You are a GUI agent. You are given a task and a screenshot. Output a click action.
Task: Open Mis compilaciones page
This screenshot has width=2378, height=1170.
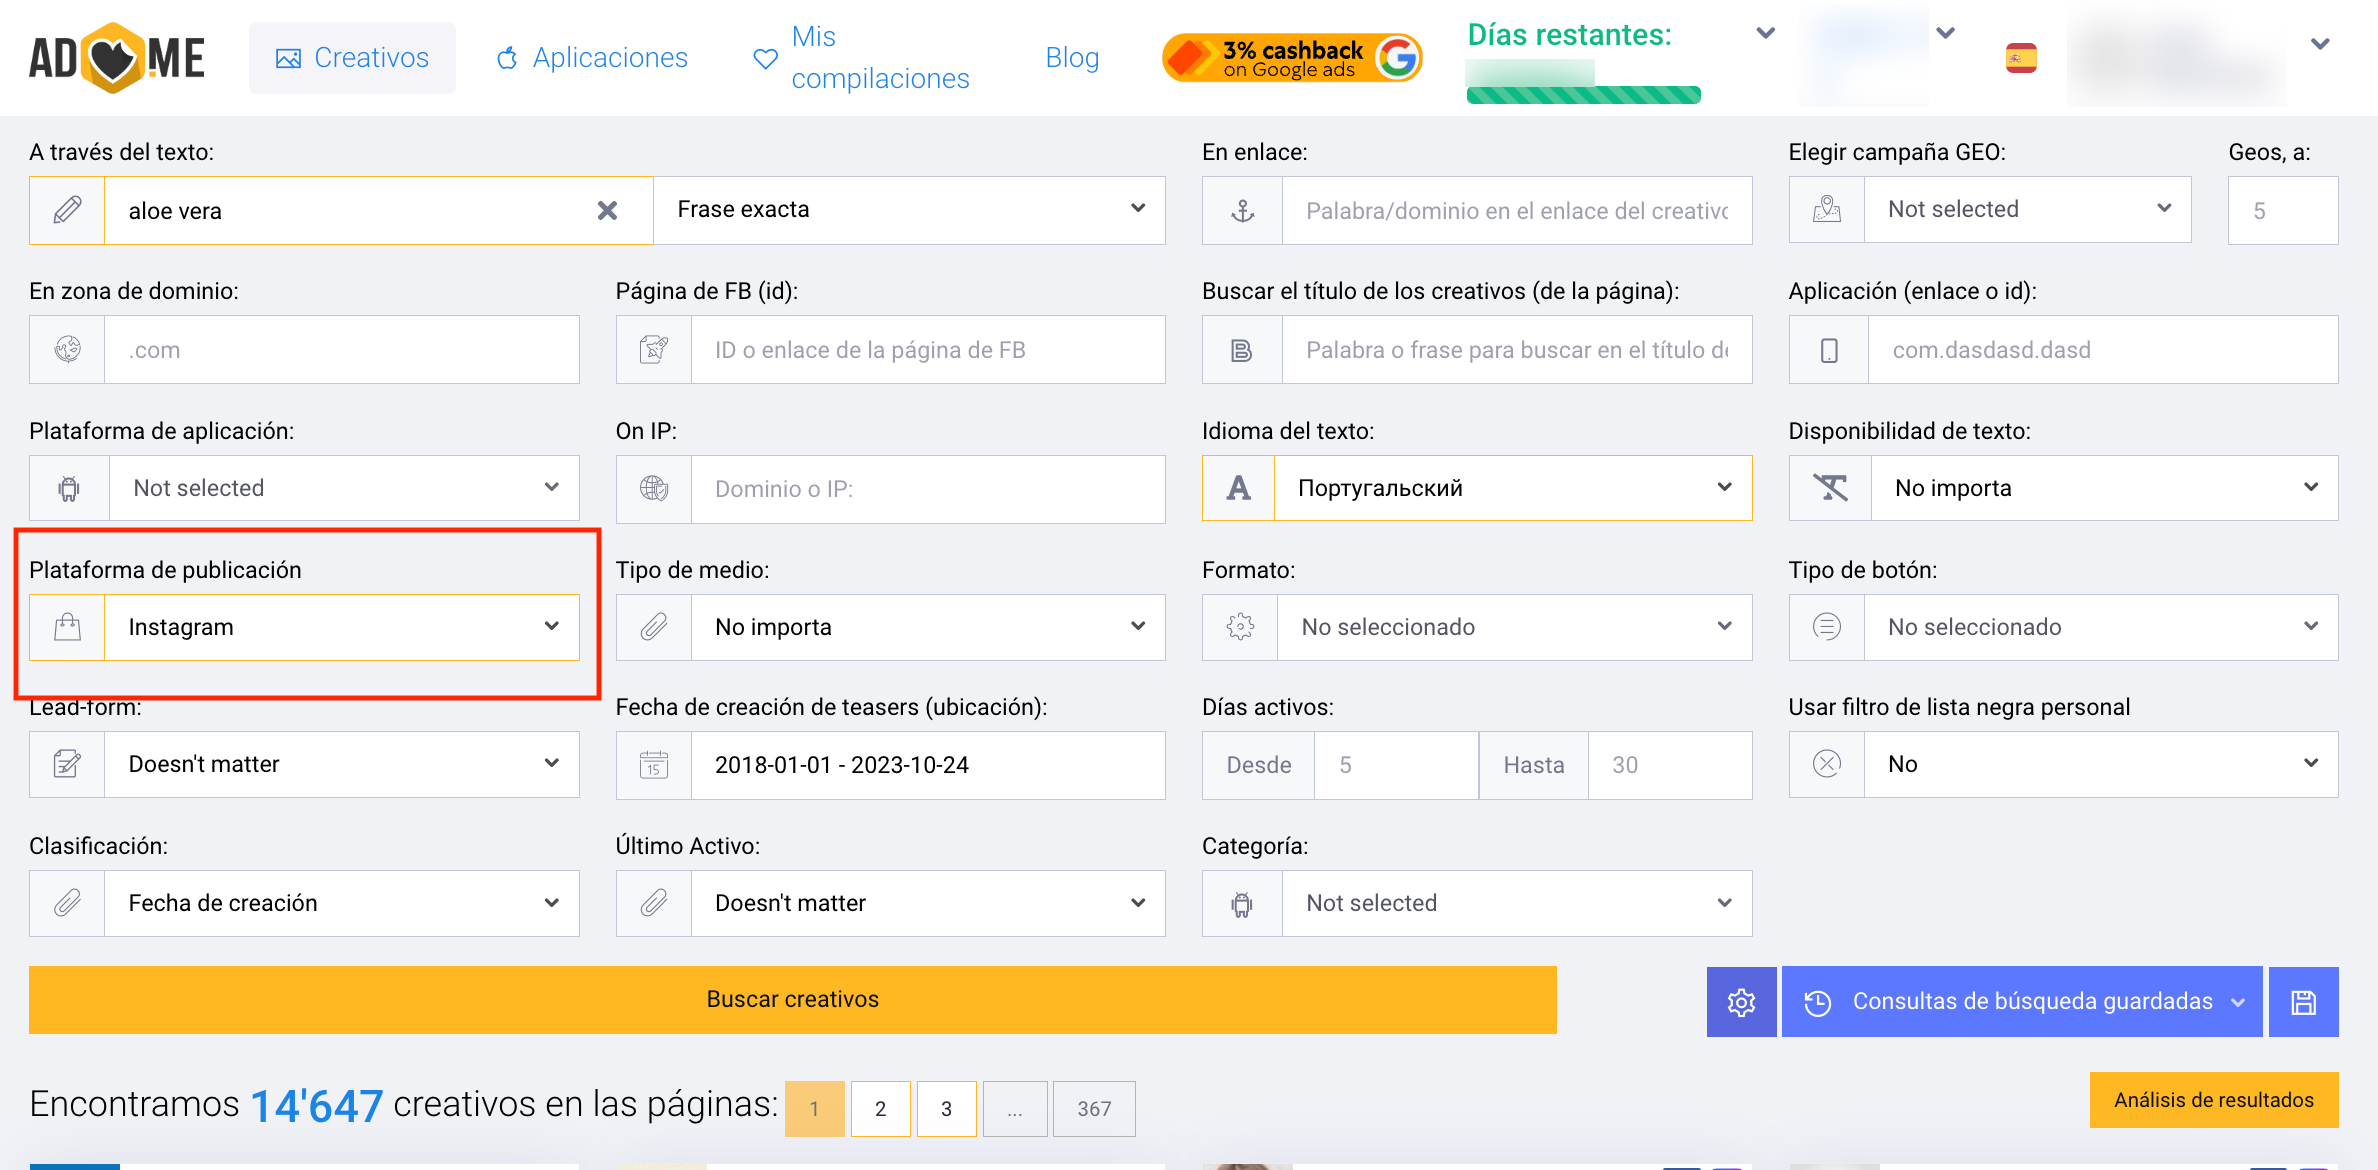[x=862, y=58]
